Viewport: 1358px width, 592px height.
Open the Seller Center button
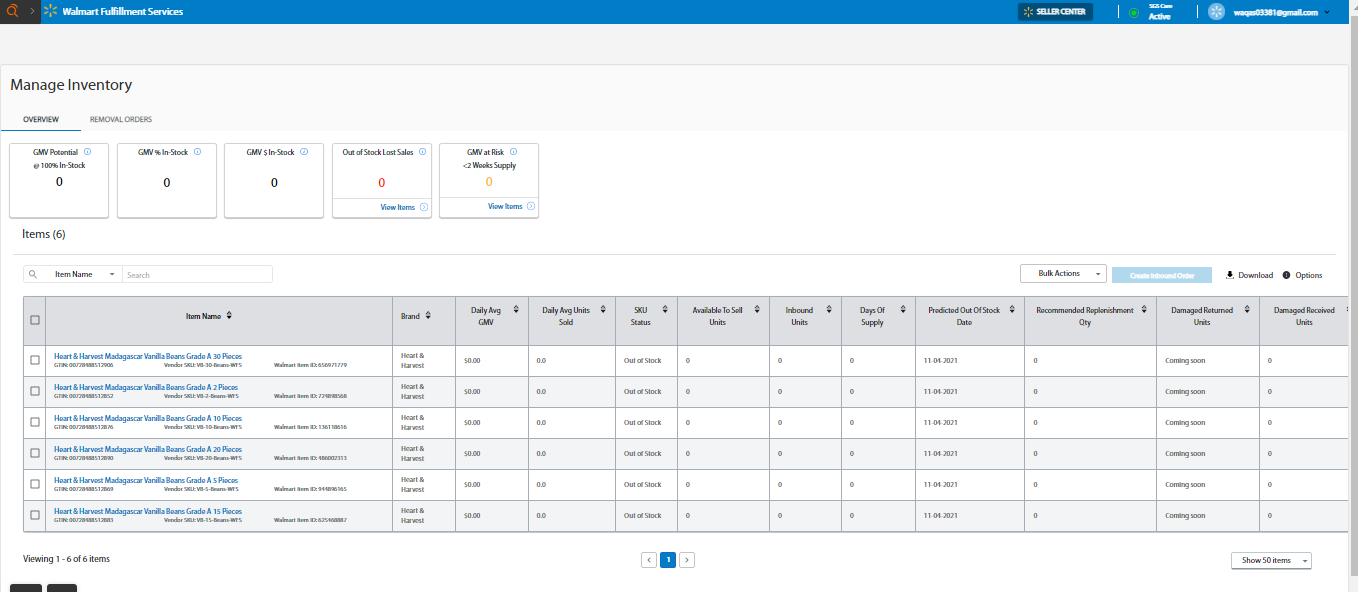[1055, 12]
